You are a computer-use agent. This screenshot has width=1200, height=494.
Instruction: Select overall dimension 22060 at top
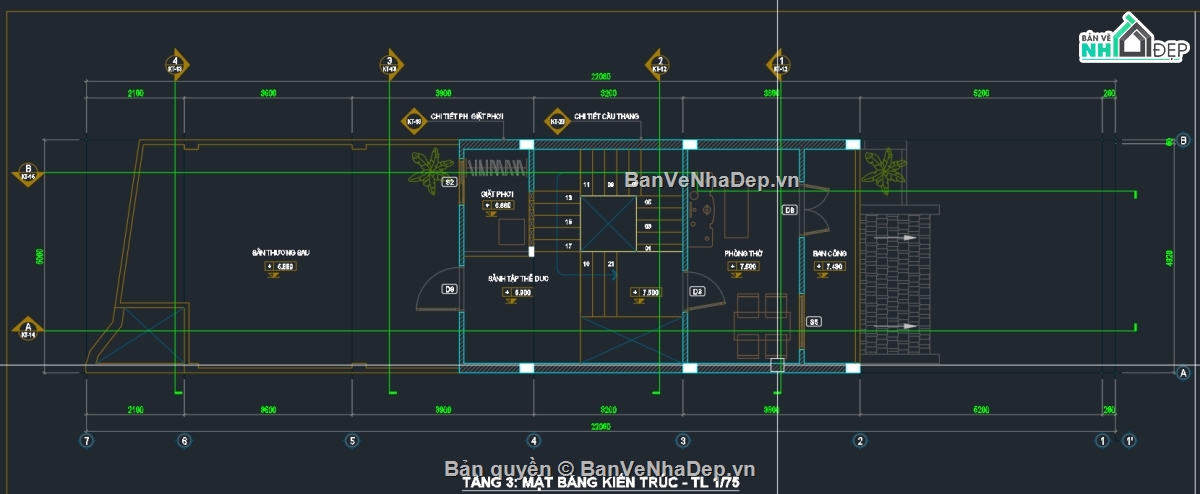(602, 76)
